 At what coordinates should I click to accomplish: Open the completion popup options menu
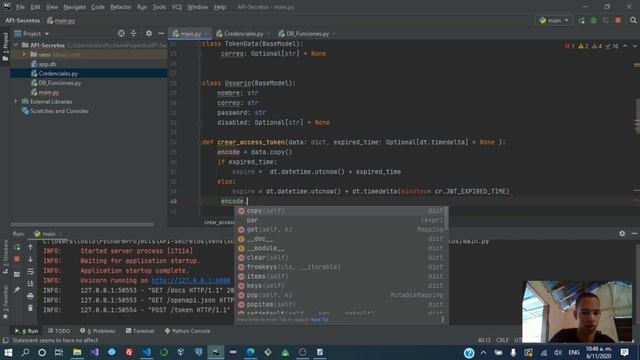[x=442, y=320]
